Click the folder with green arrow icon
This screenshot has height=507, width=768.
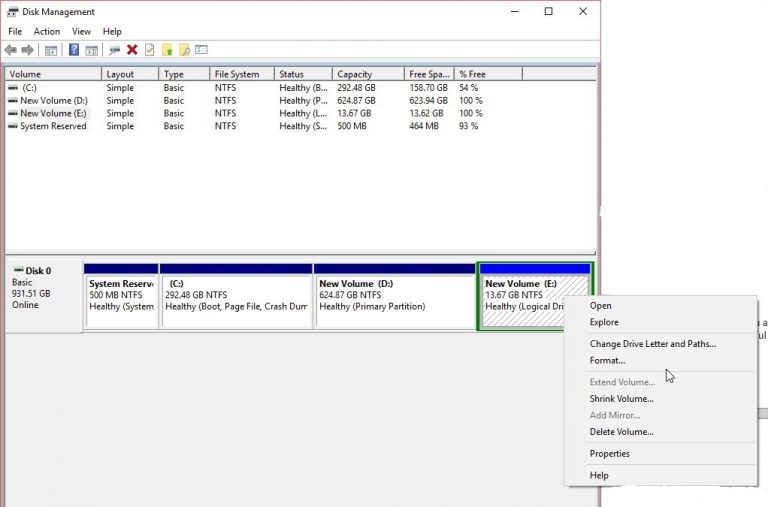[167, 50]
